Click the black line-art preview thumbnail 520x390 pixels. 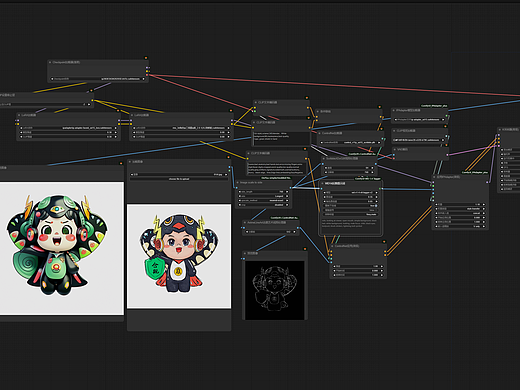275,290
